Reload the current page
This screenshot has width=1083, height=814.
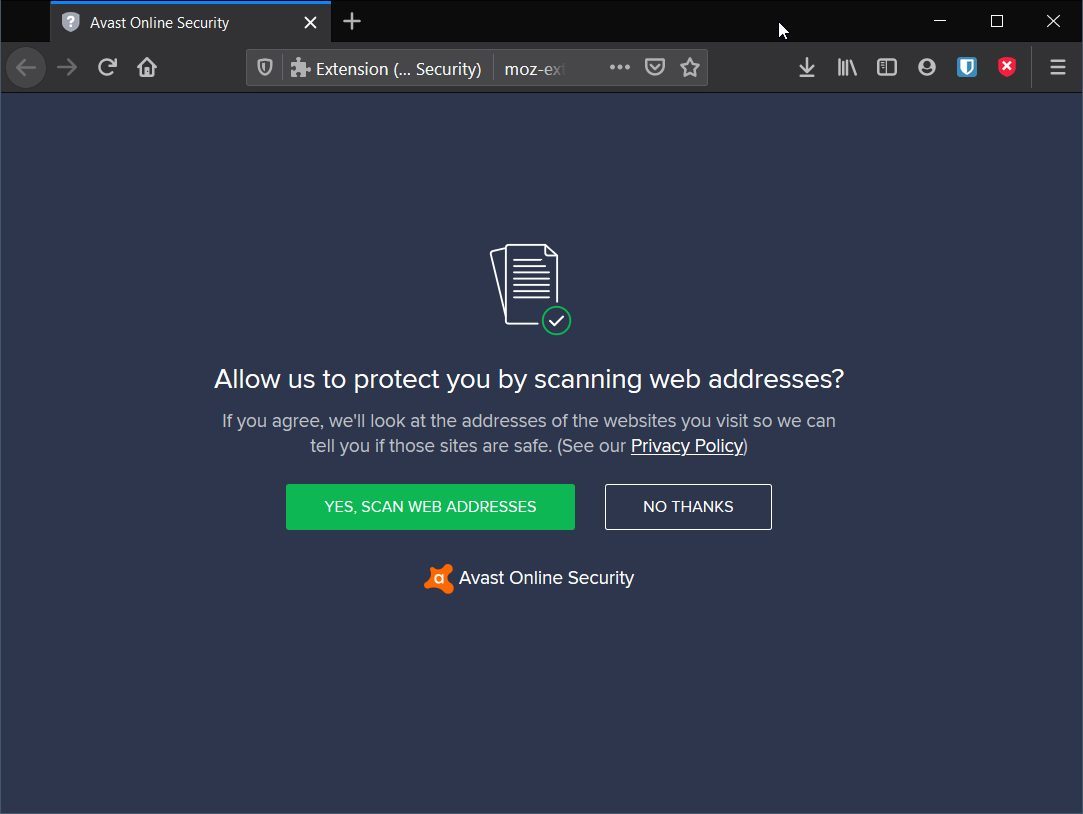pos(107,68)
